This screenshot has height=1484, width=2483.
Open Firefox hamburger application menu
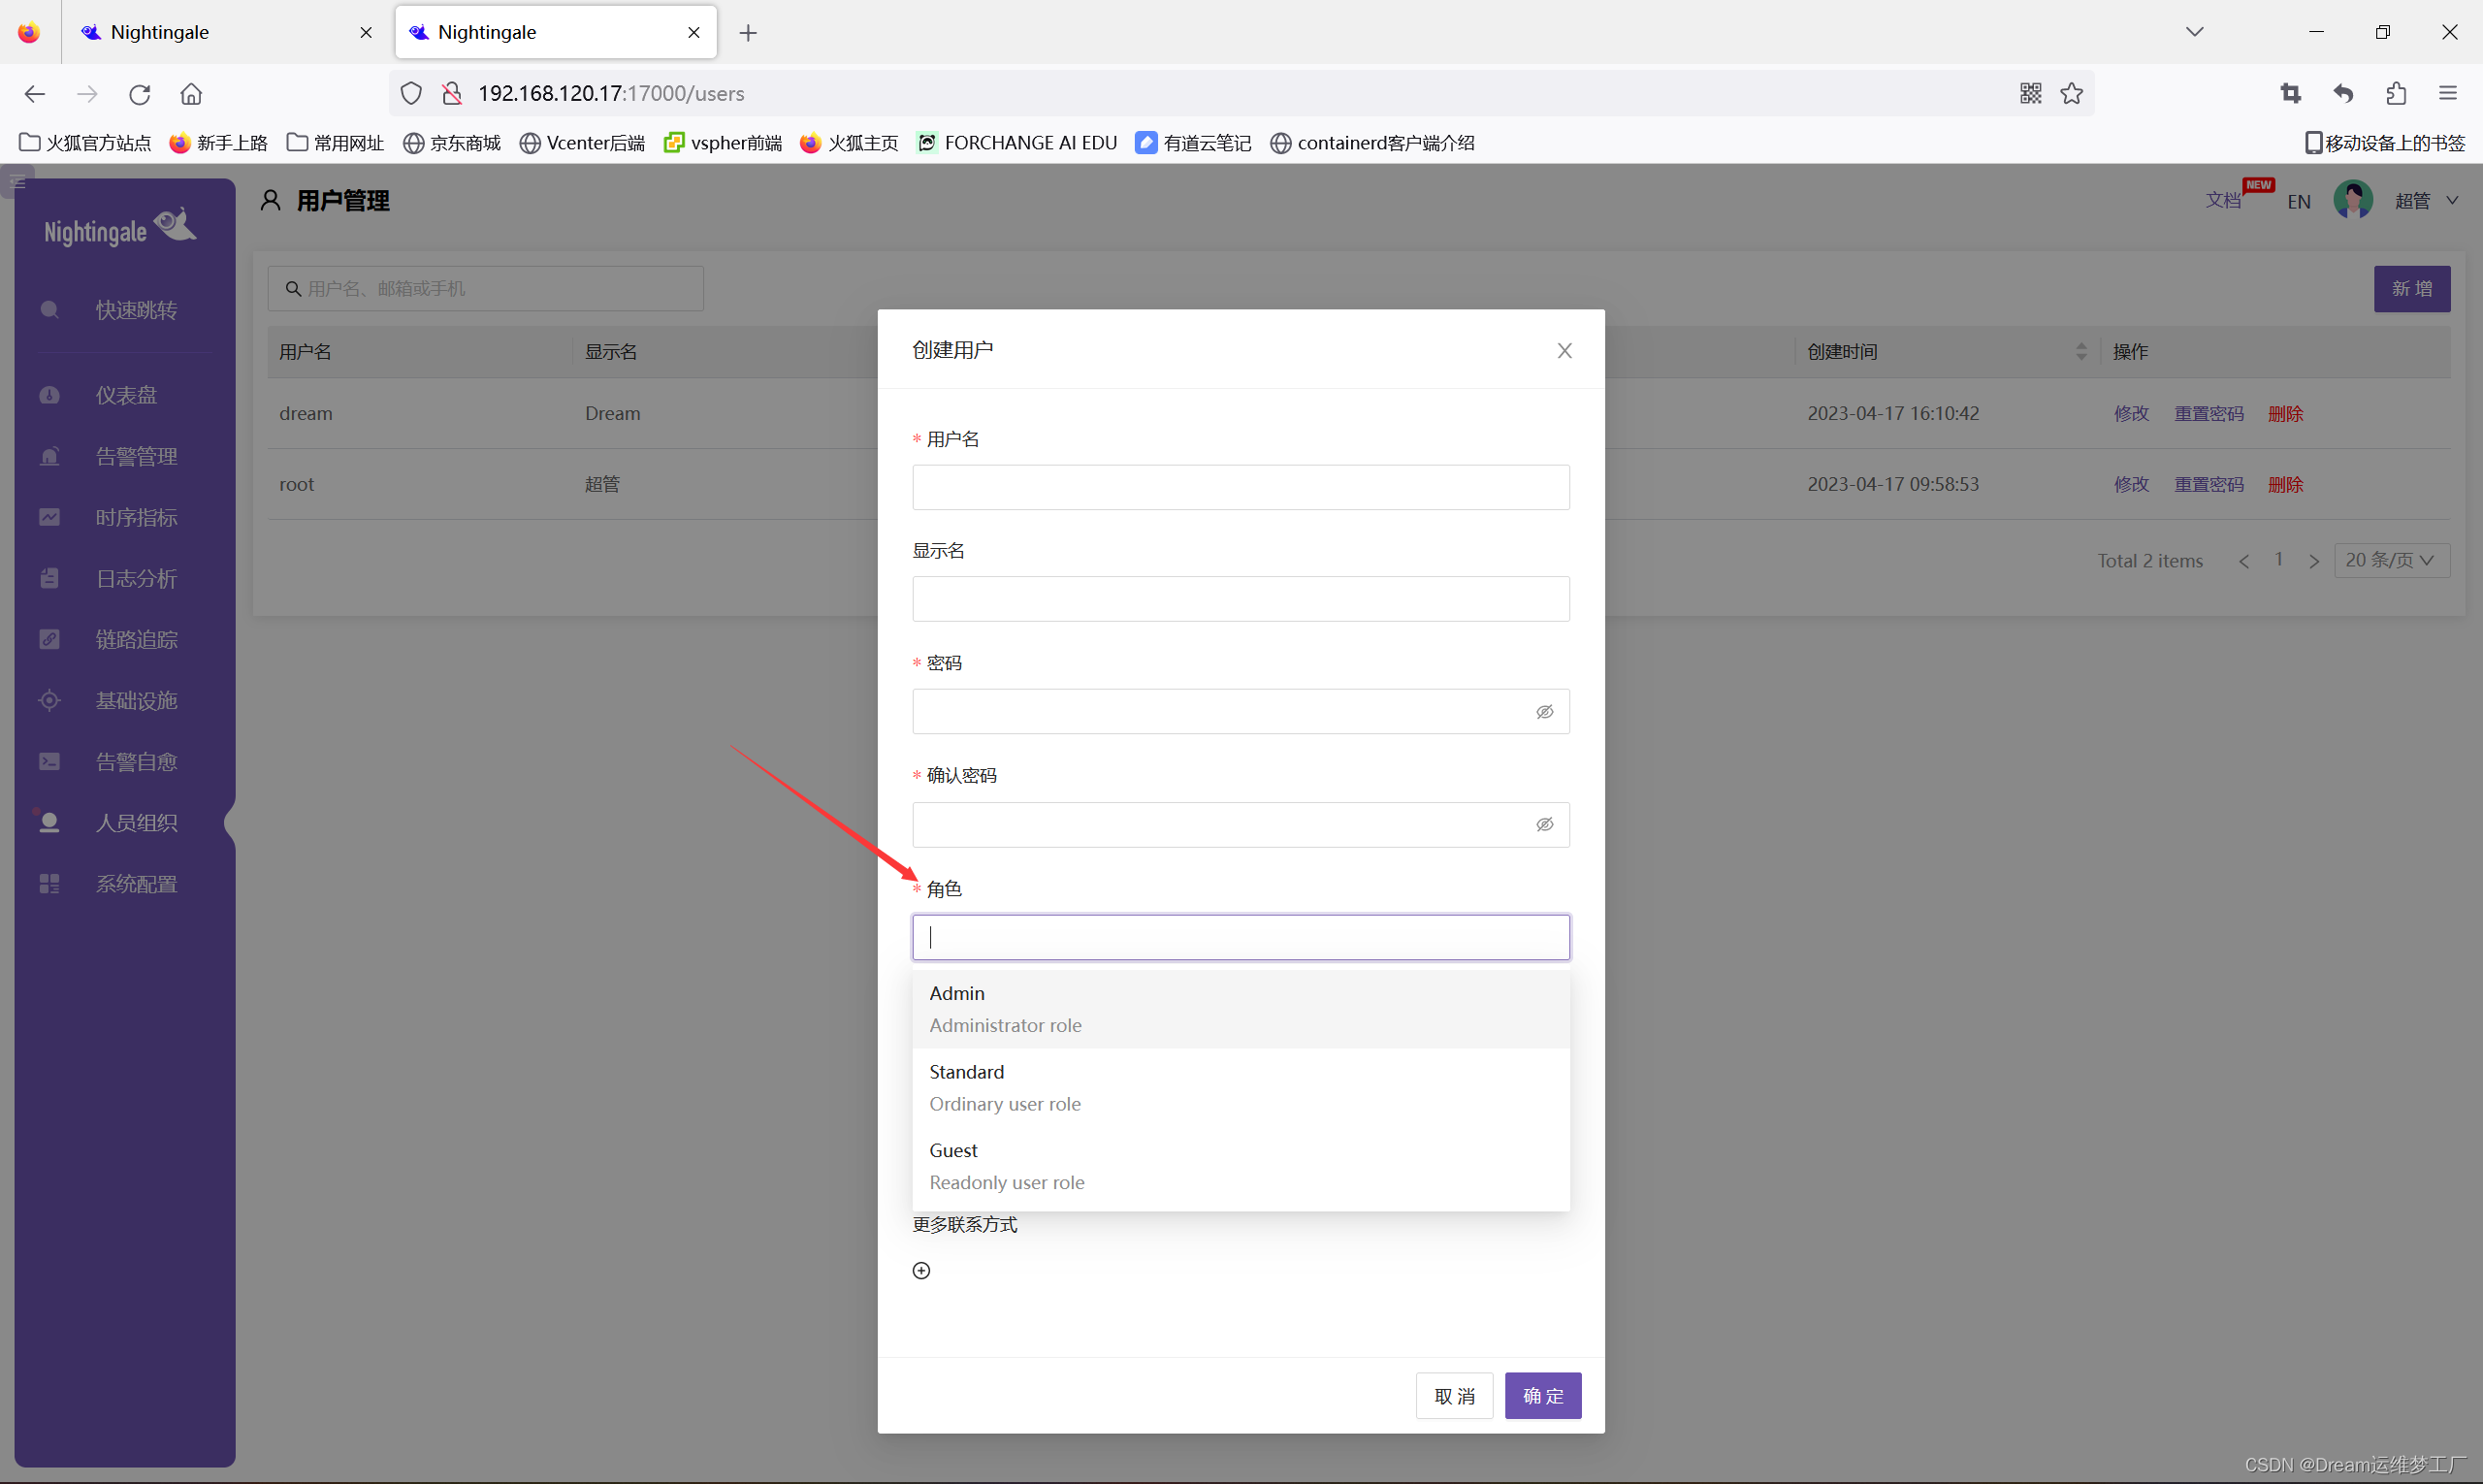[2448, 93]
